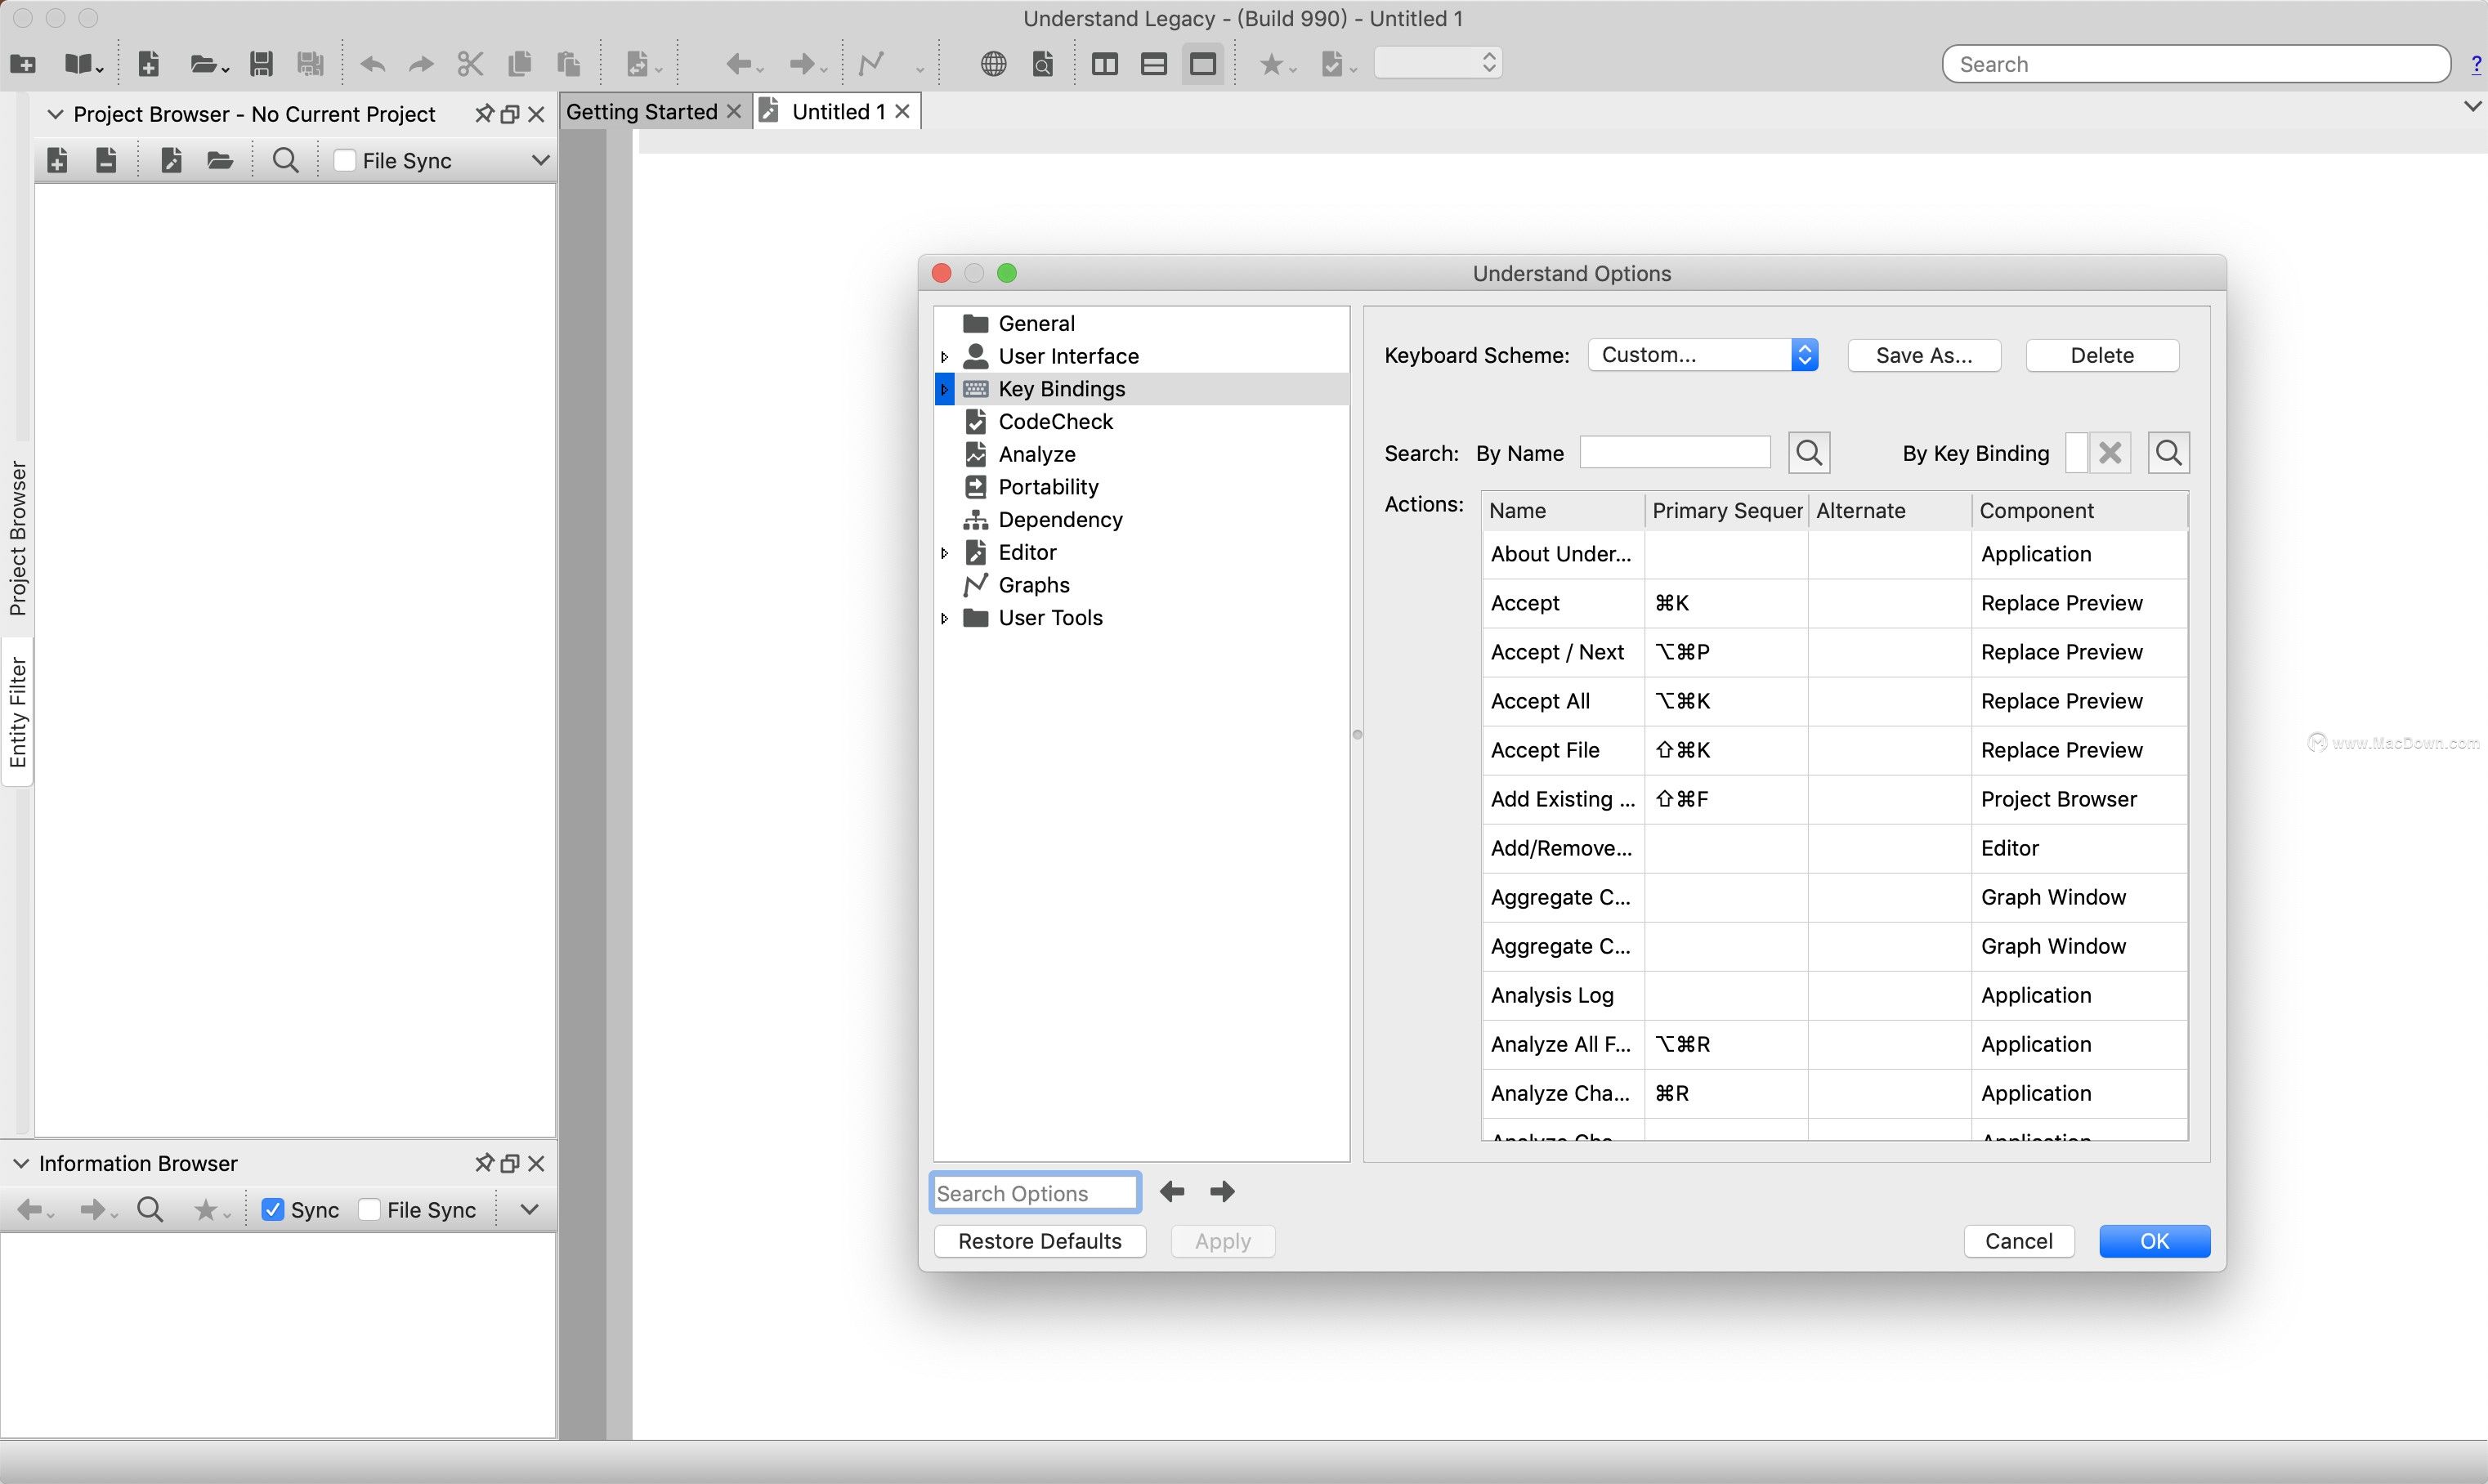Toggle File Sync checkbox in Project Browser

pyautogui.click(x=345, y=160)
